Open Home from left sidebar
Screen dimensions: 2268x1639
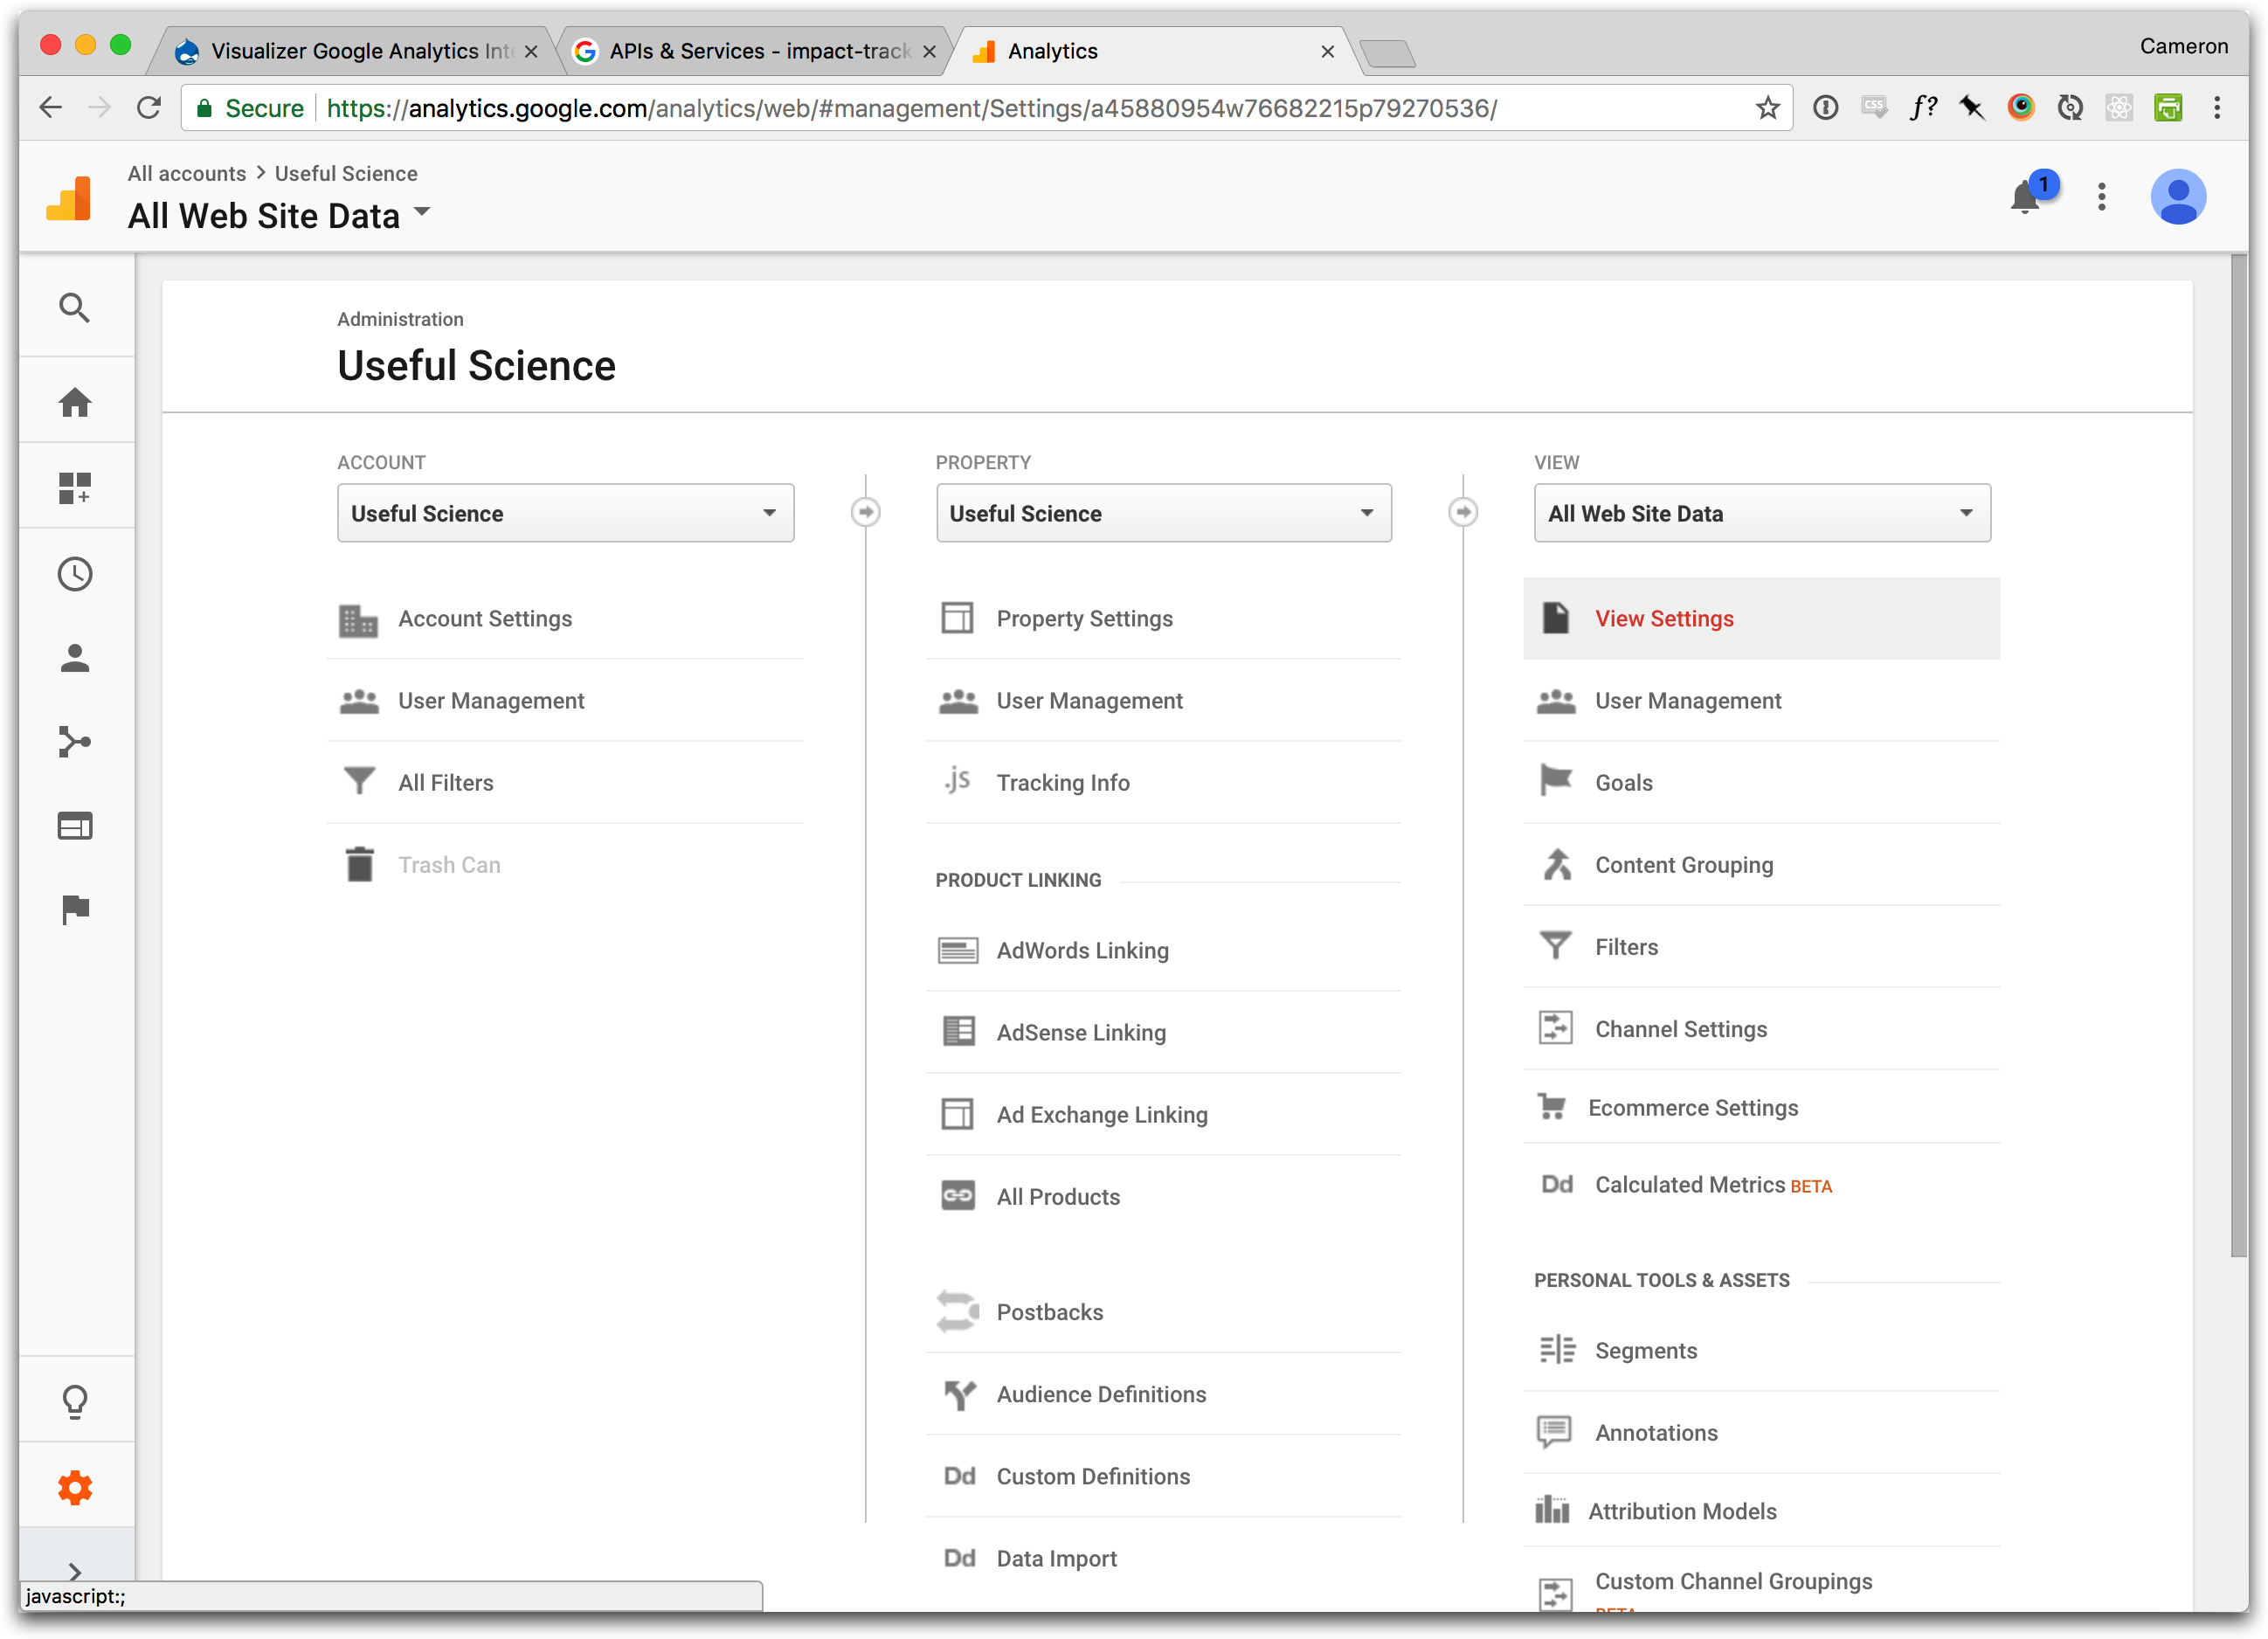[x=75, y=402]
